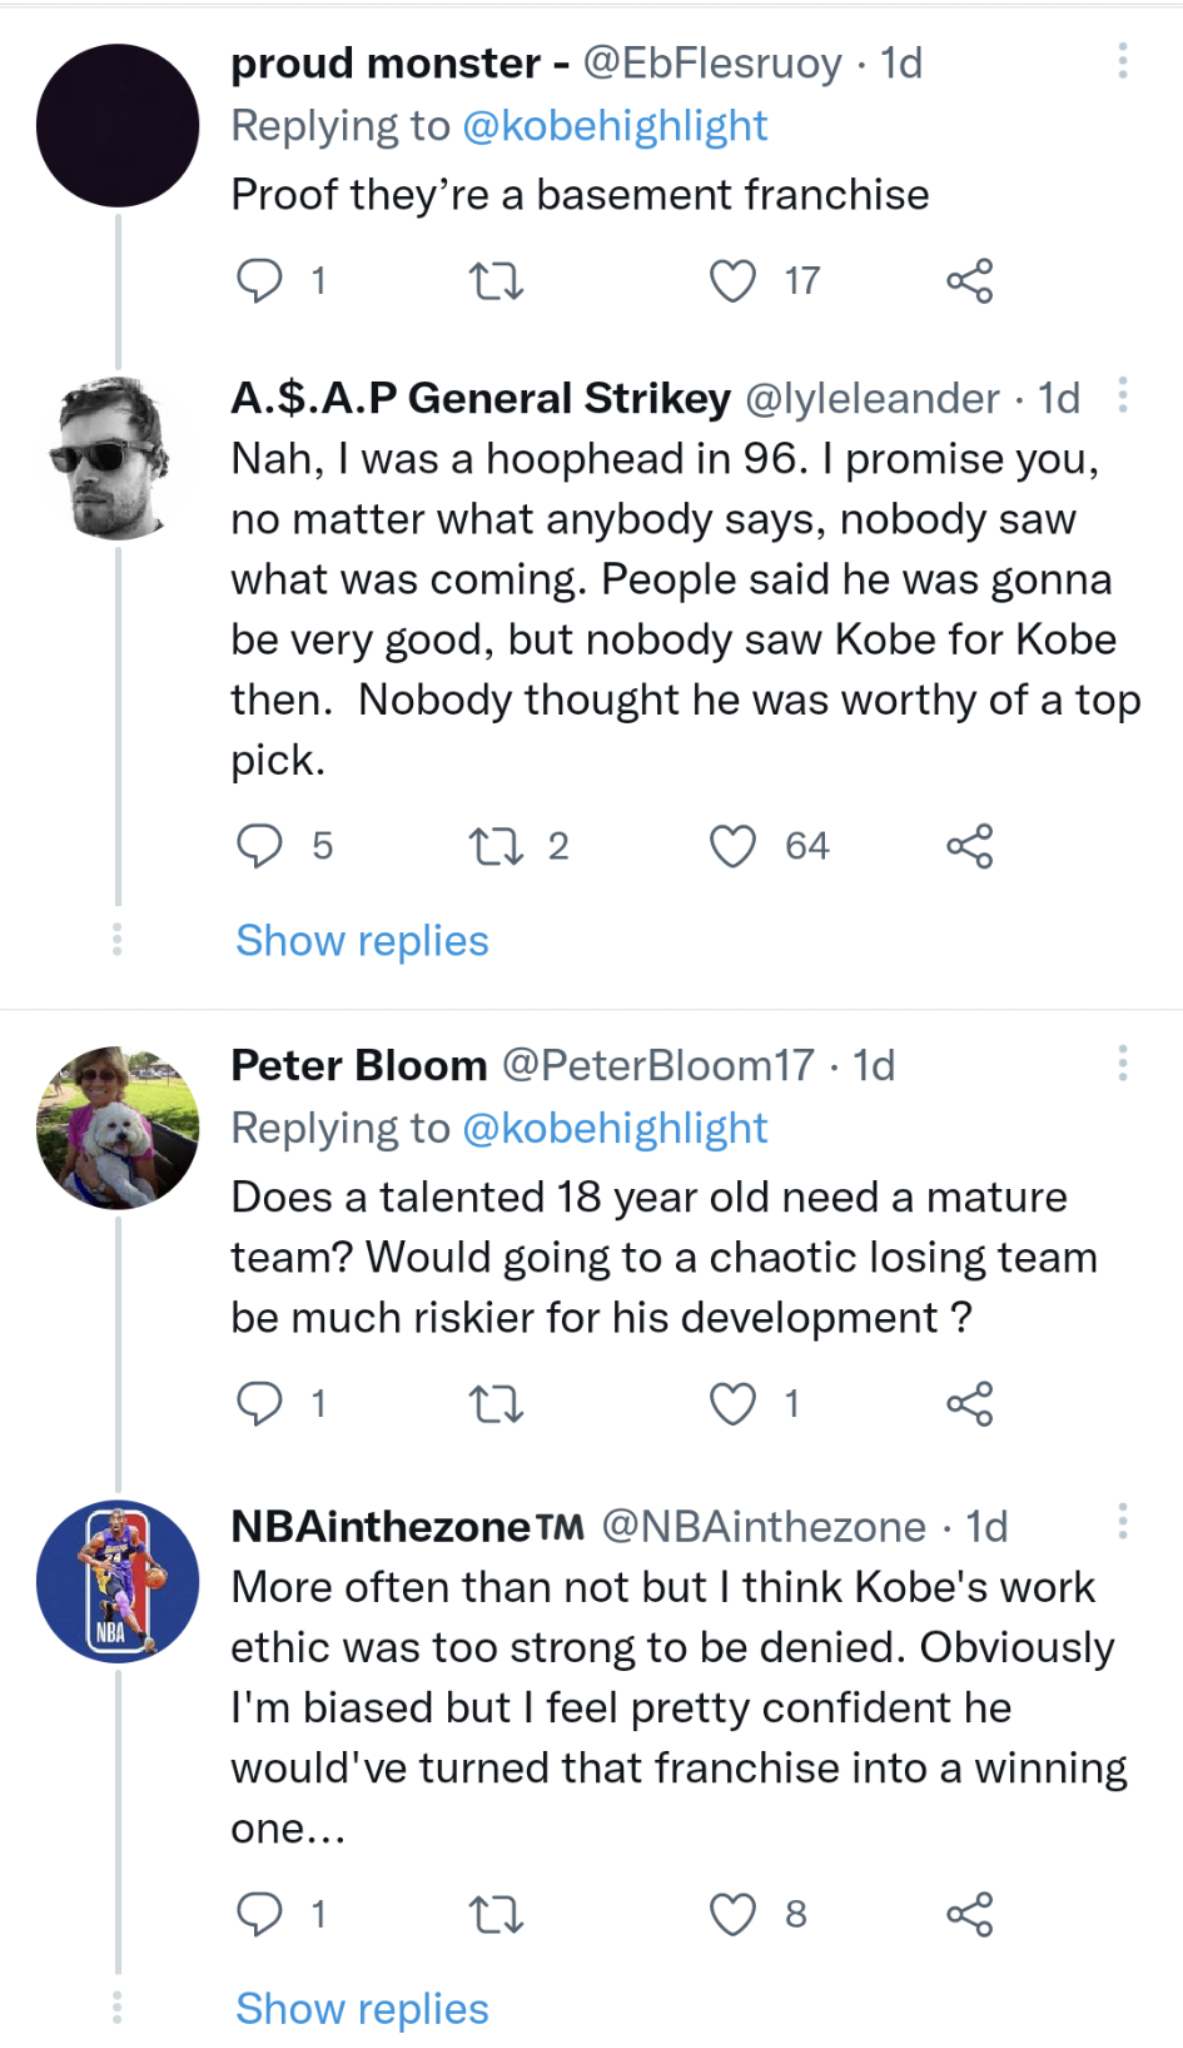Like Peter Bloom's tweet

732,1404
